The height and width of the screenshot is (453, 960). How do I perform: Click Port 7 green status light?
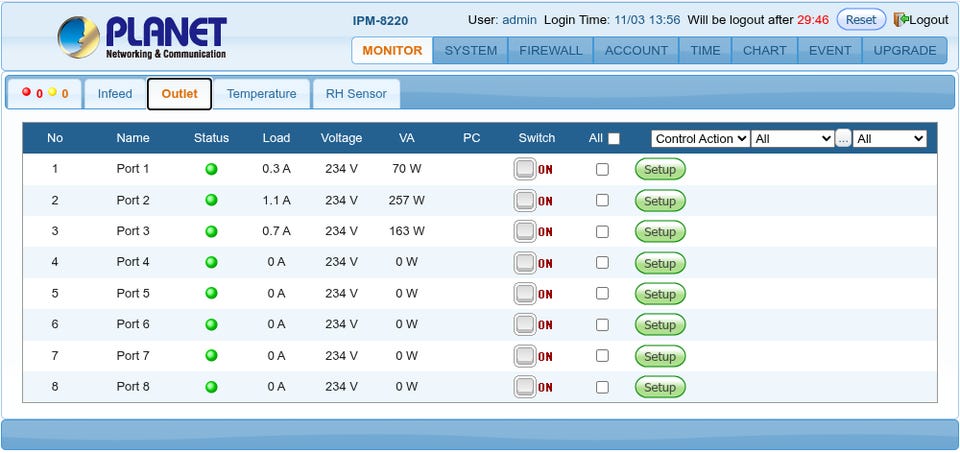click(211, 356)
